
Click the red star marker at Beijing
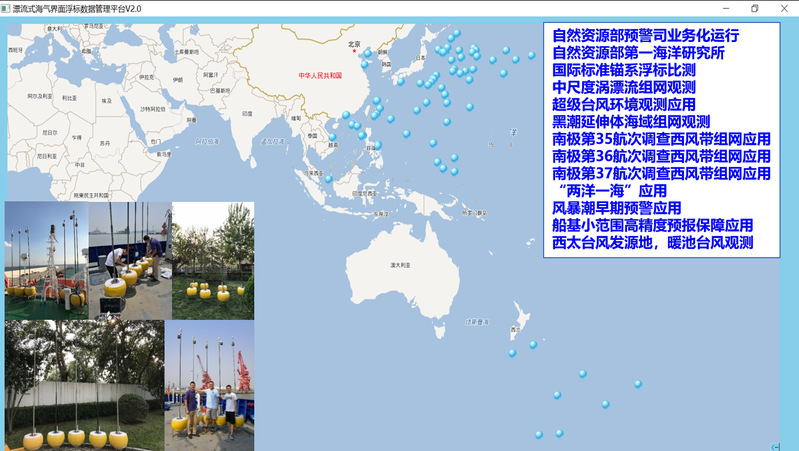click(x=353, y=51)
